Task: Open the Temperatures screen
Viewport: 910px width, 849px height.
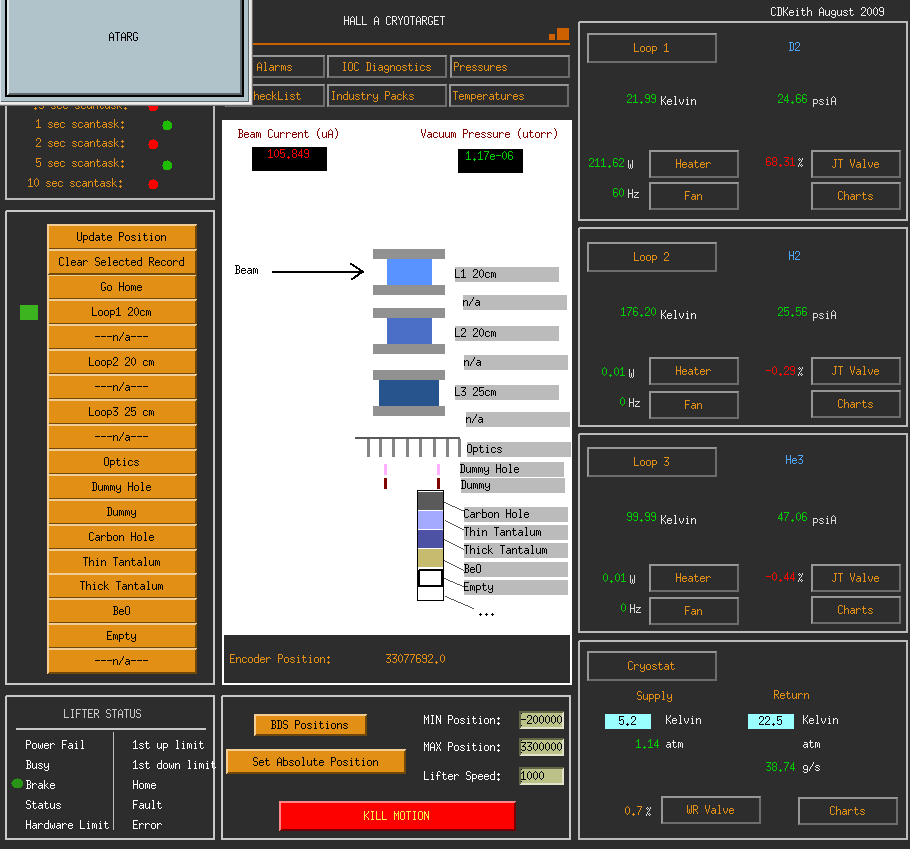Action: click(x=508, y=96)
